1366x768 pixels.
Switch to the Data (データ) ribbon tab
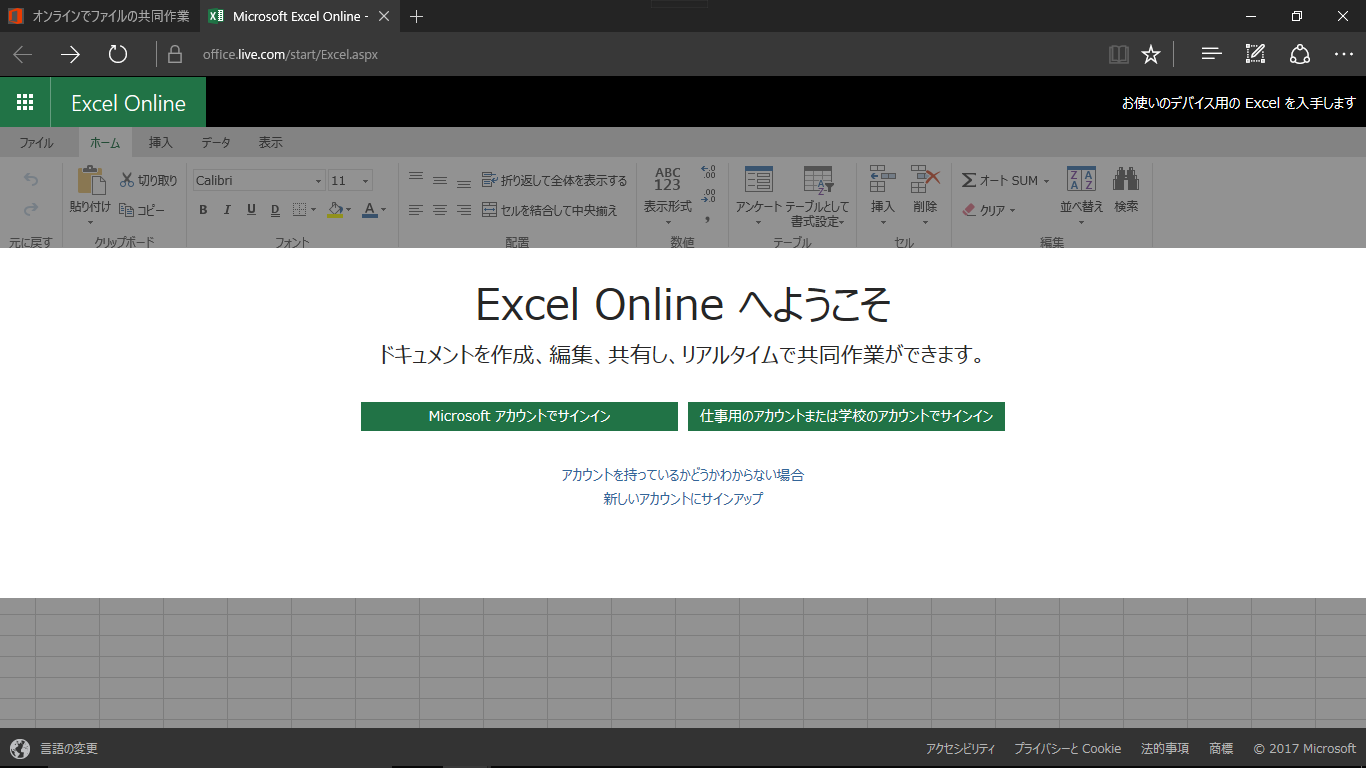pyautogui.click(x=216, y=142)
